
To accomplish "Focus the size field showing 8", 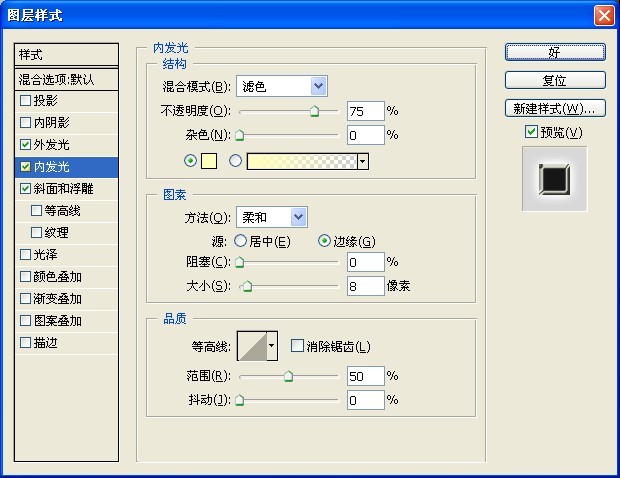I will click(366, 286).
